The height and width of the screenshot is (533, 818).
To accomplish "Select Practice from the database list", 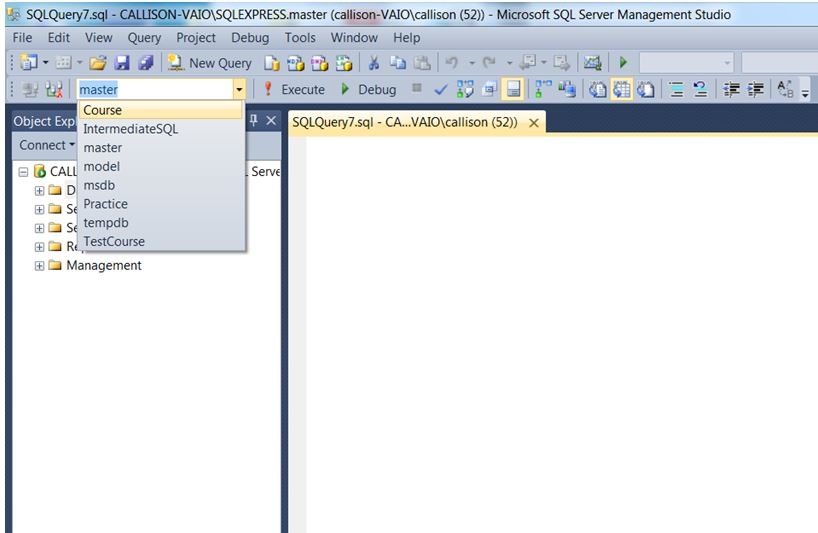I will (x=161, y=204).
